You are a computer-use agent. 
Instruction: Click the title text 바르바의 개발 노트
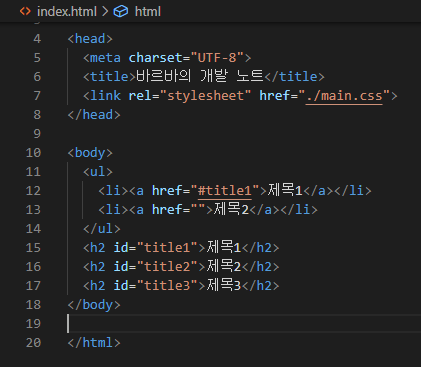(x=200, y=76)
